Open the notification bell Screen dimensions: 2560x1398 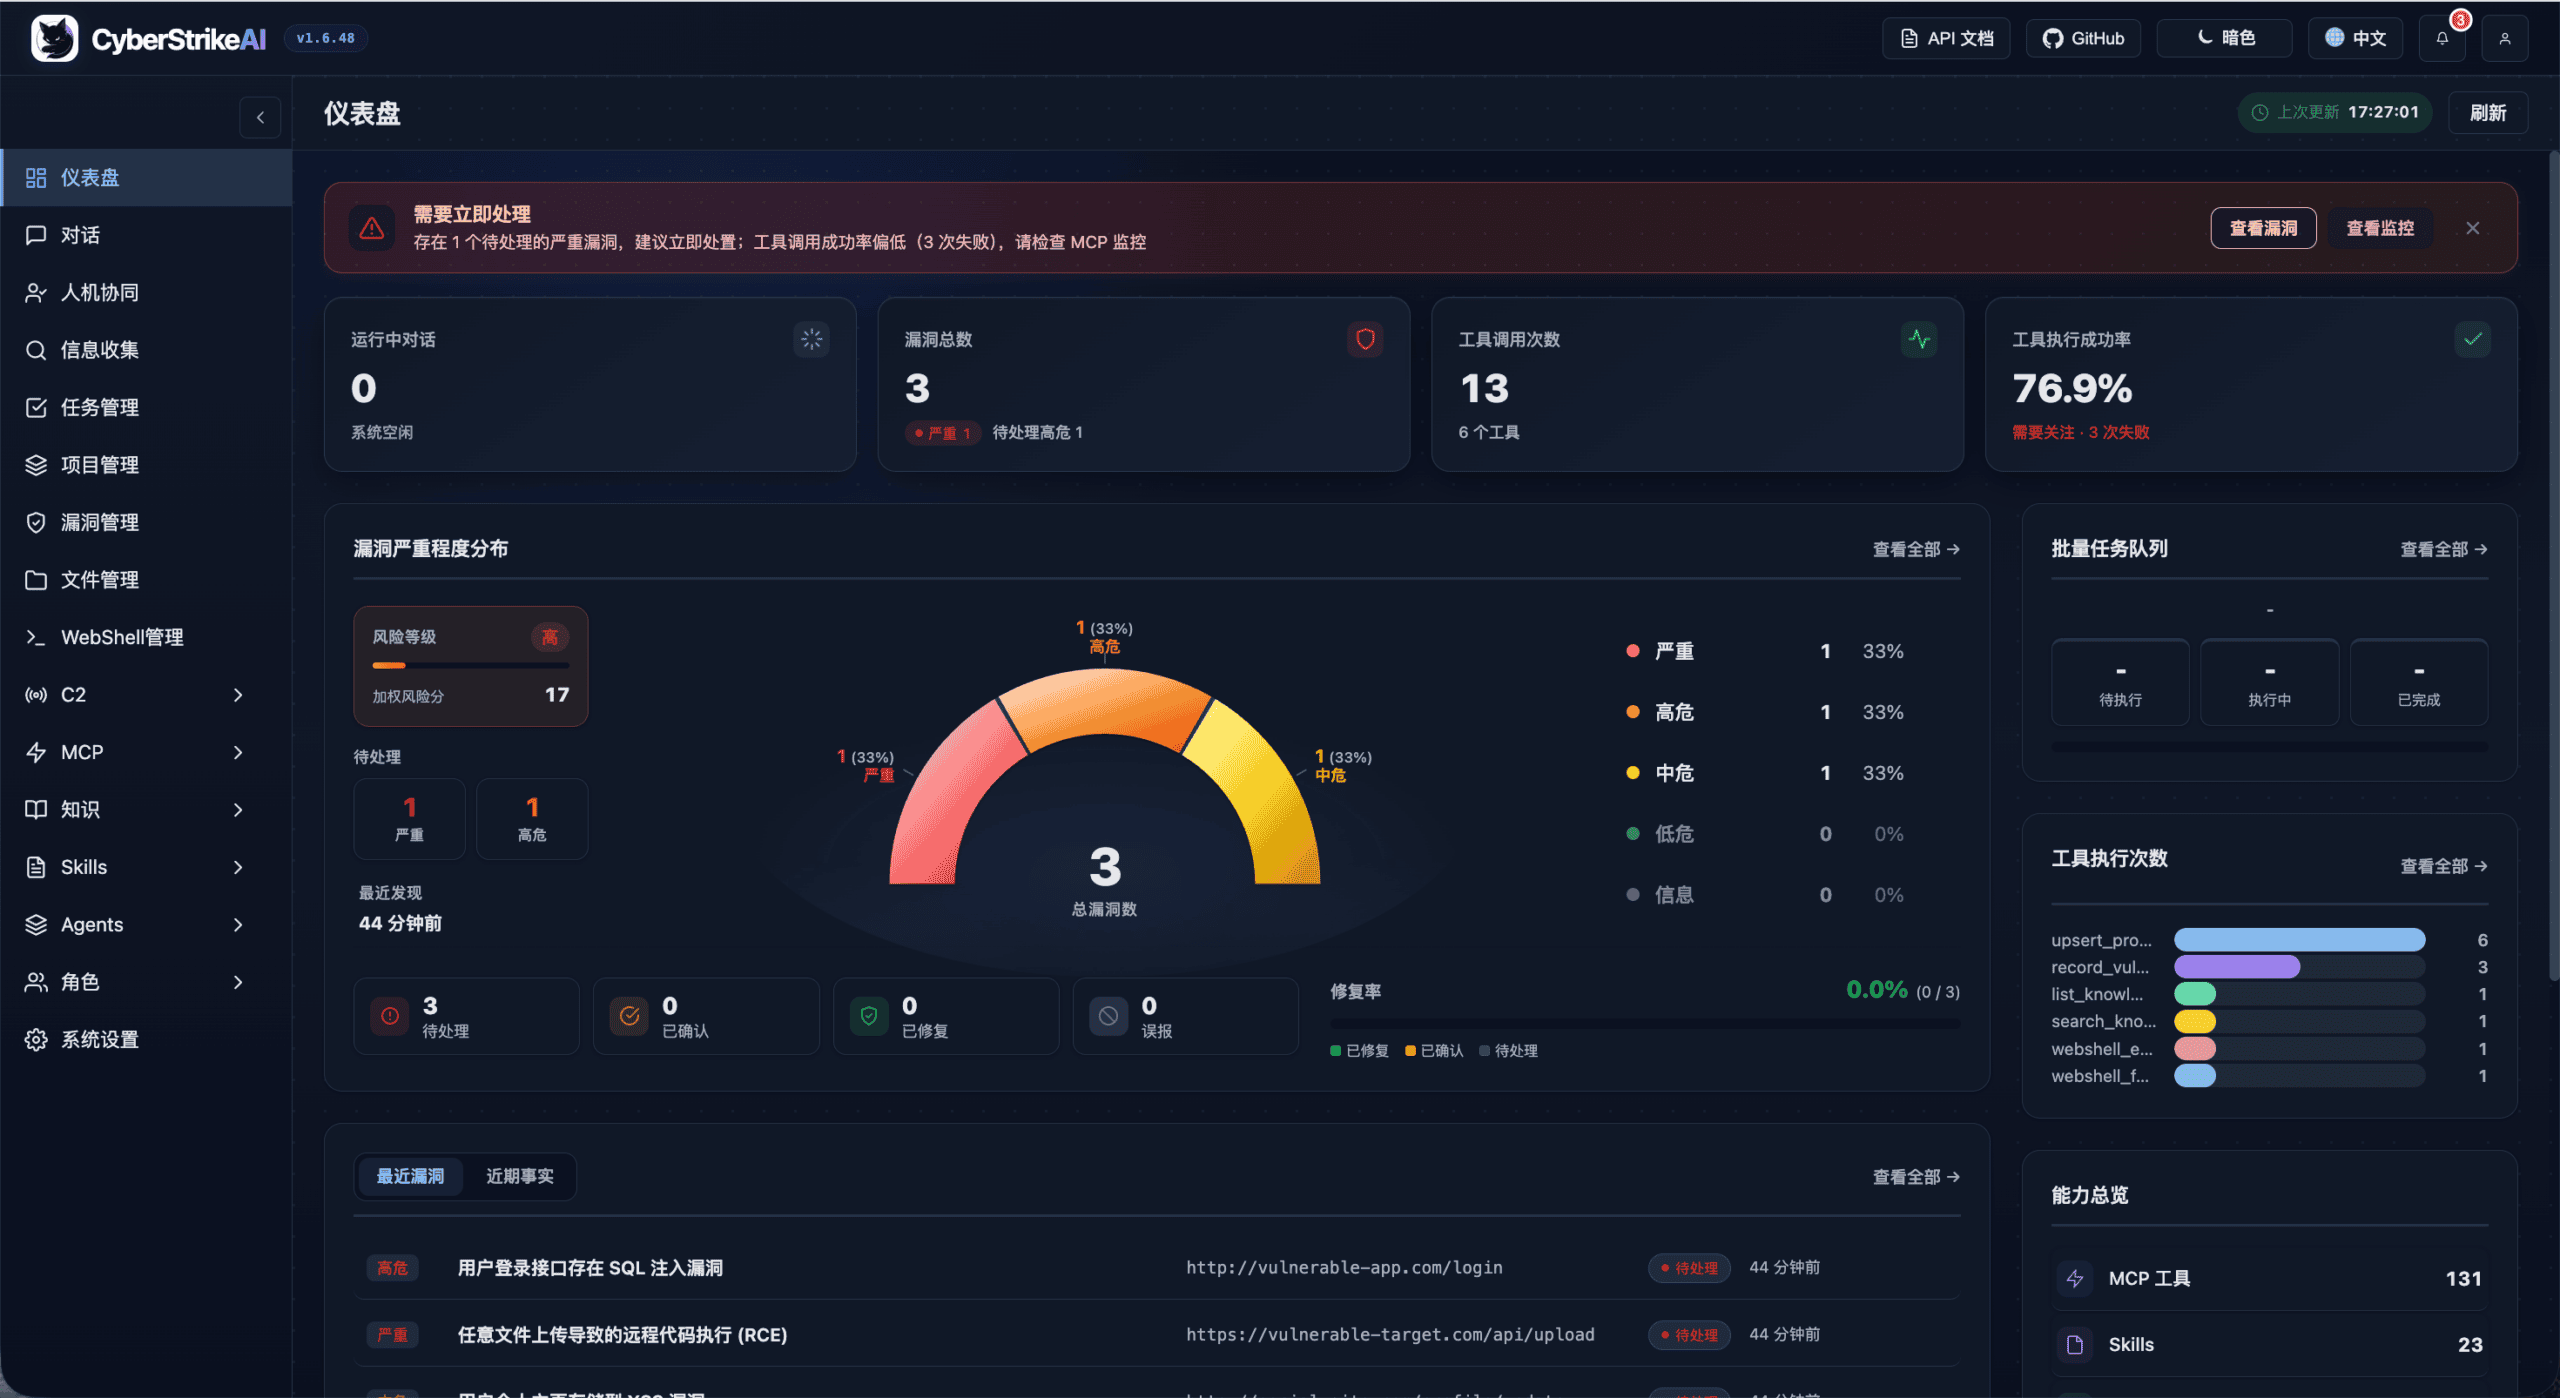coord(2442,38)
